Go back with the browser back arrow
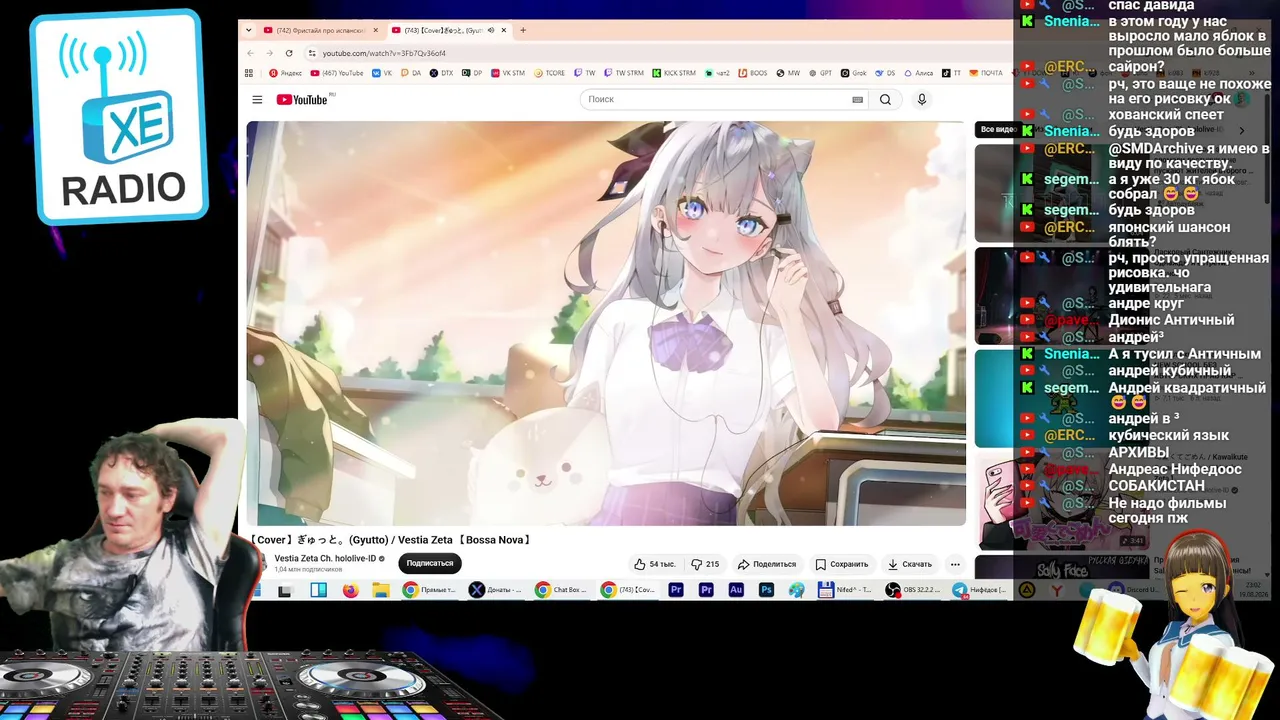Viewport: 1280px width, 720px height. click(x=250, y=53)
